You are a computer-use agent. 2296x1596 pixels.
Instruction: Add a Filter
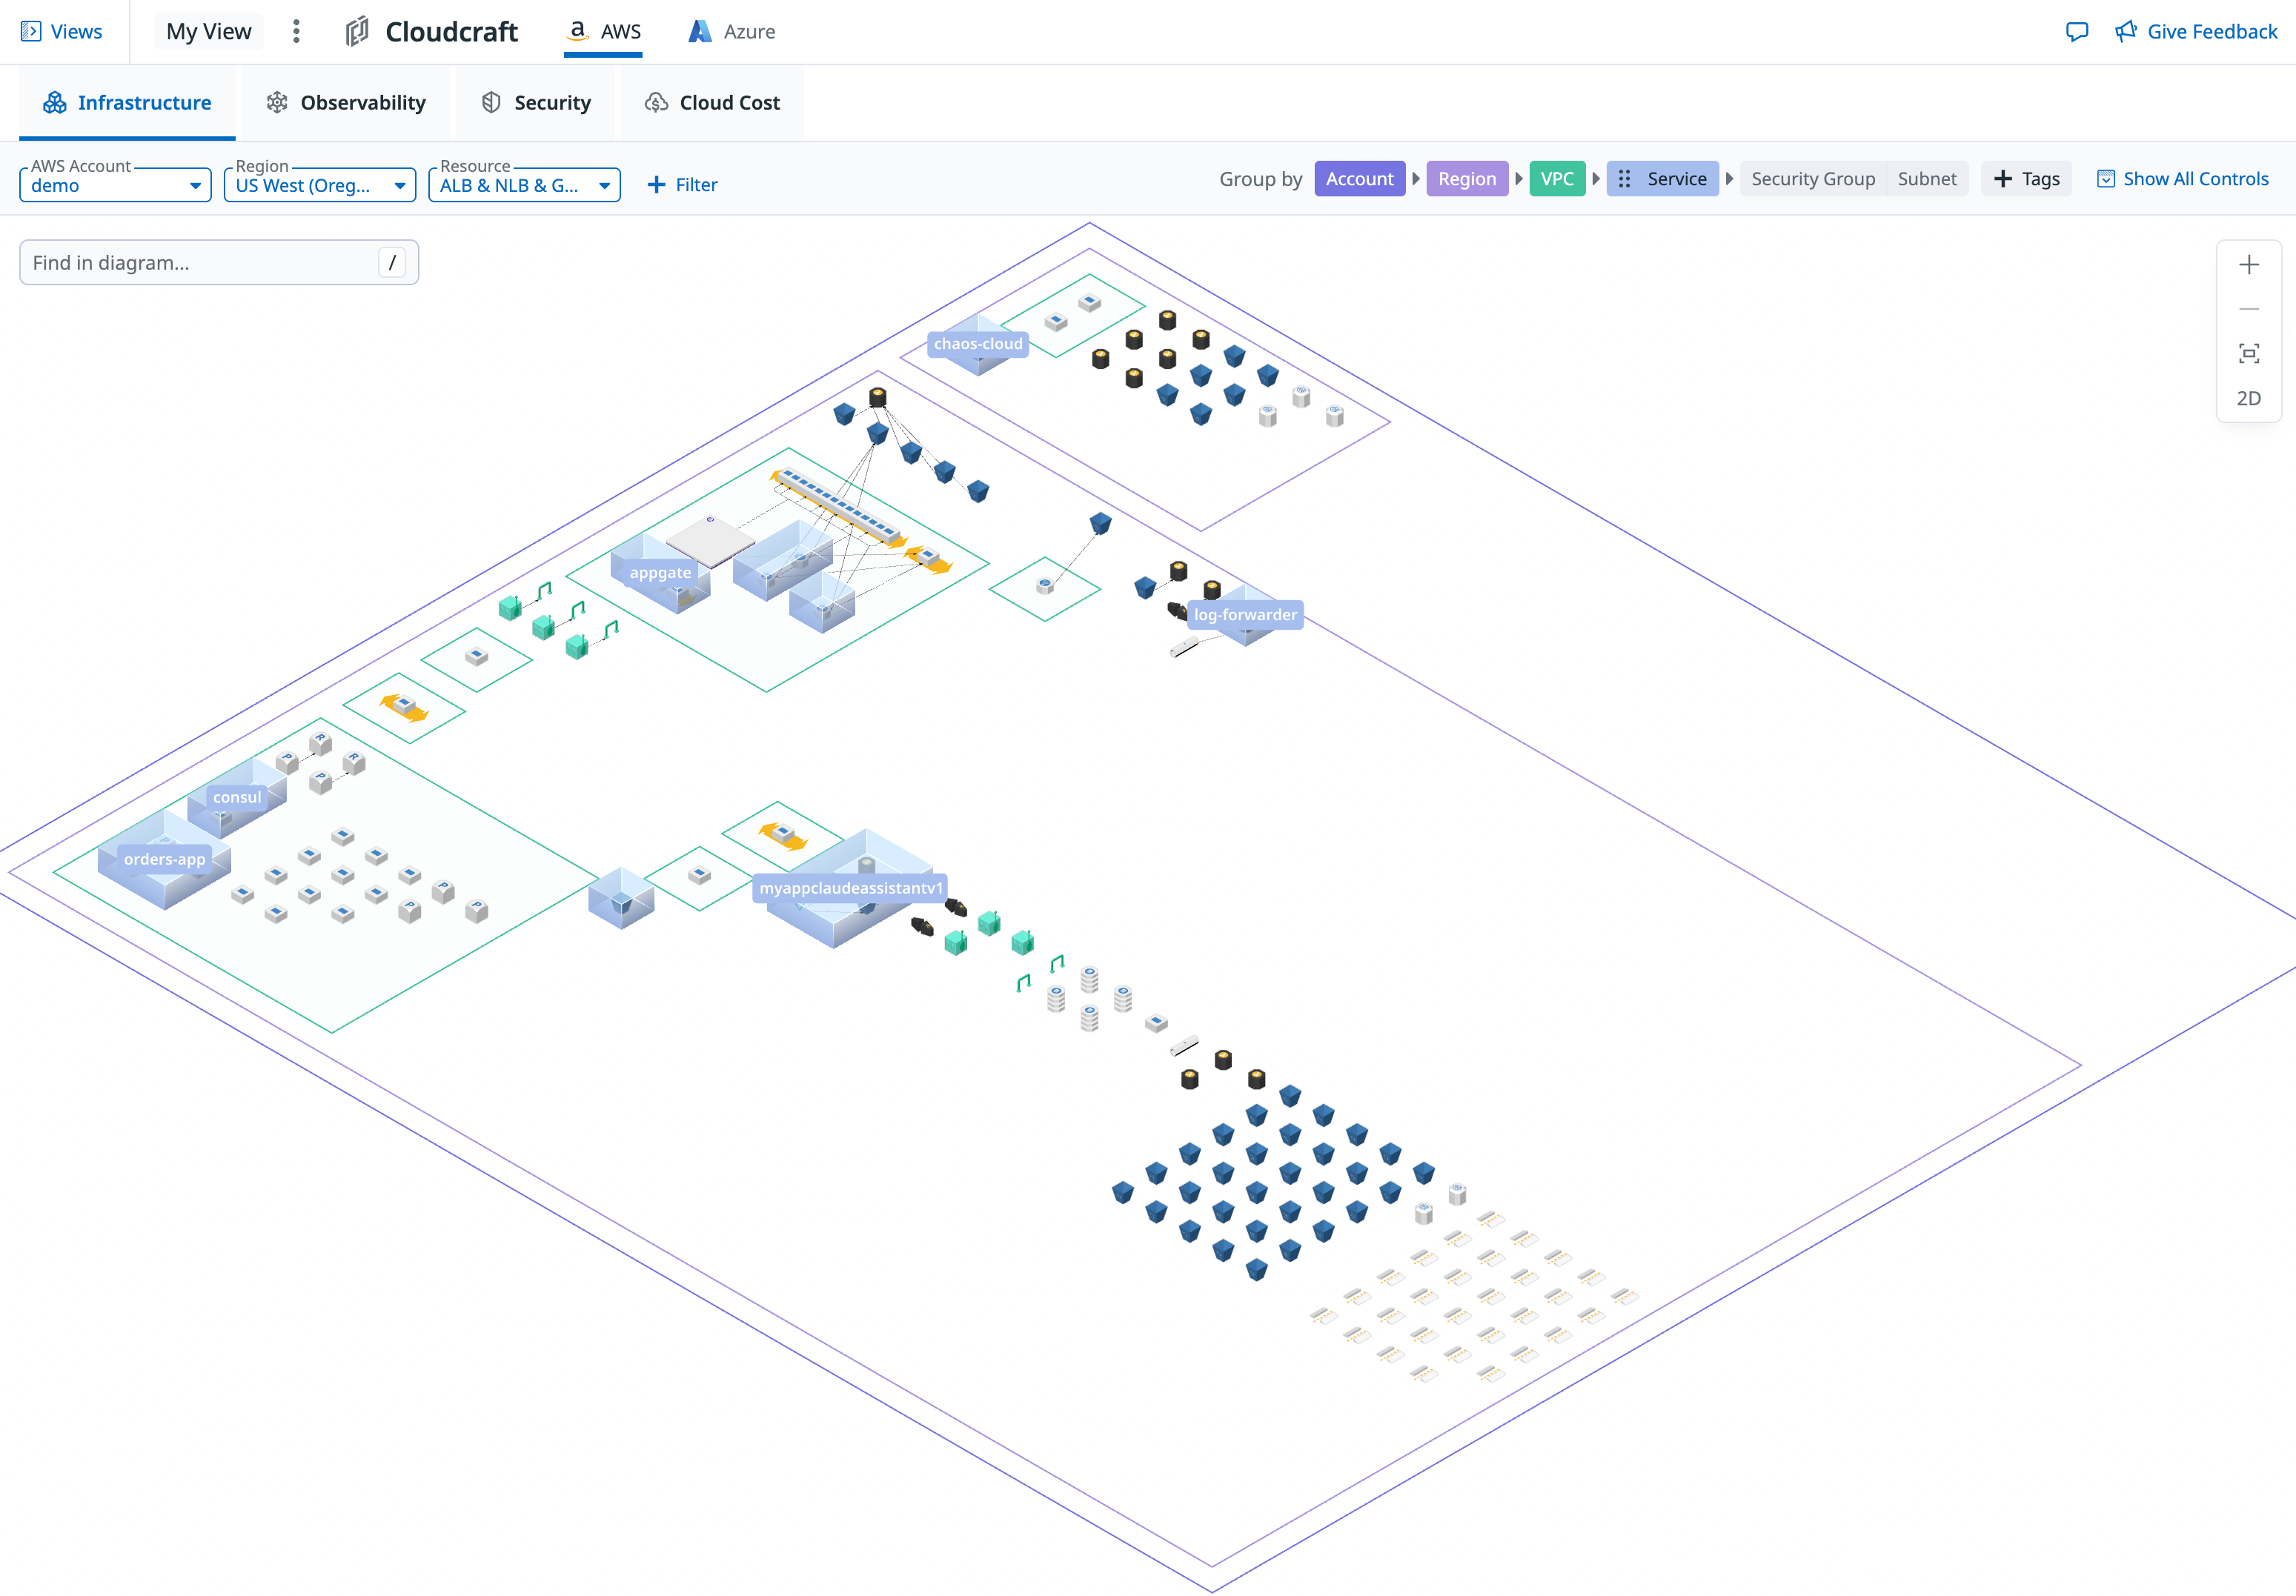(682, 185)
